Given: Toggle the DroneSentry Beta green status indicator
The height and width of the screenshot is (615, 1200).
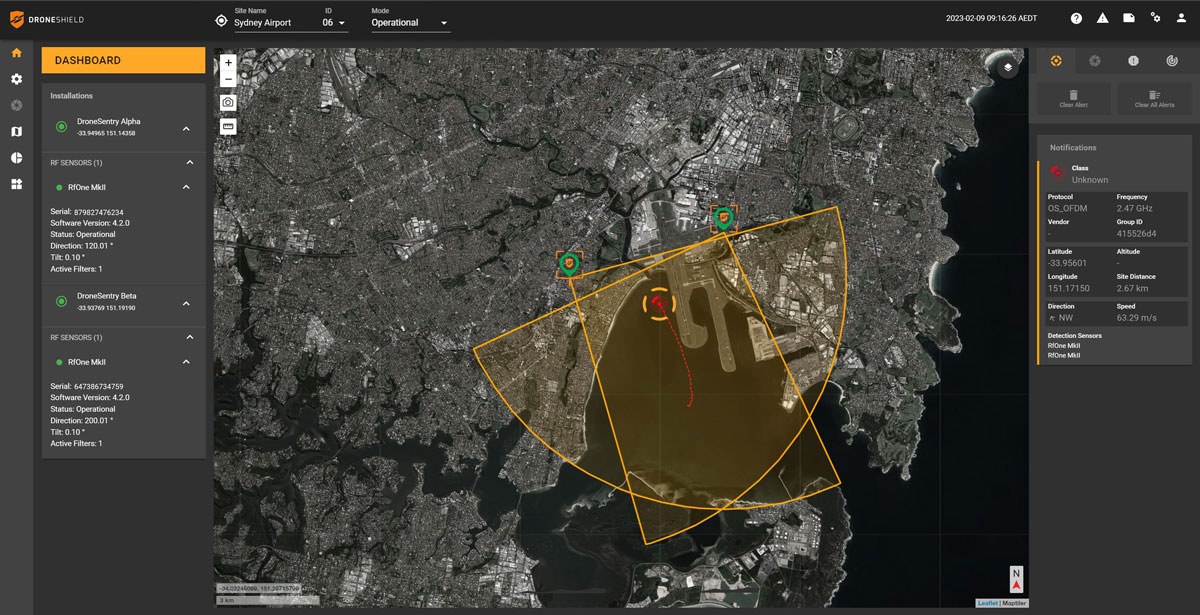Looking at the screenshot, I should (x=62, y=301).
